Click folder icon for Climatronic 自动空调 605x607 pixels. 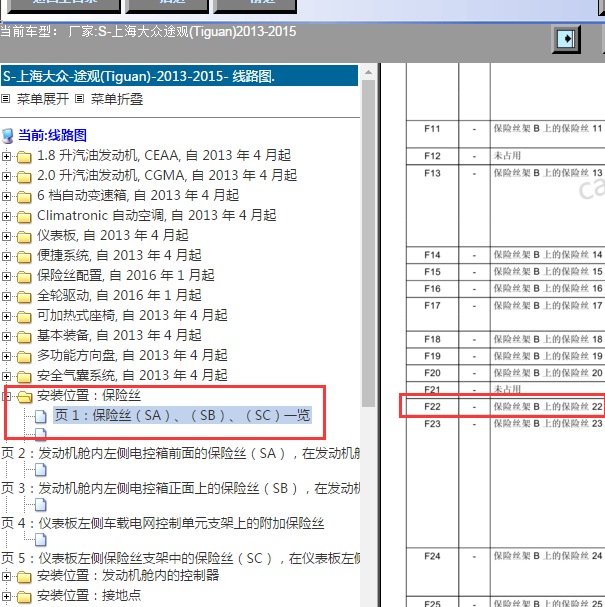click(x=24, y=217)
